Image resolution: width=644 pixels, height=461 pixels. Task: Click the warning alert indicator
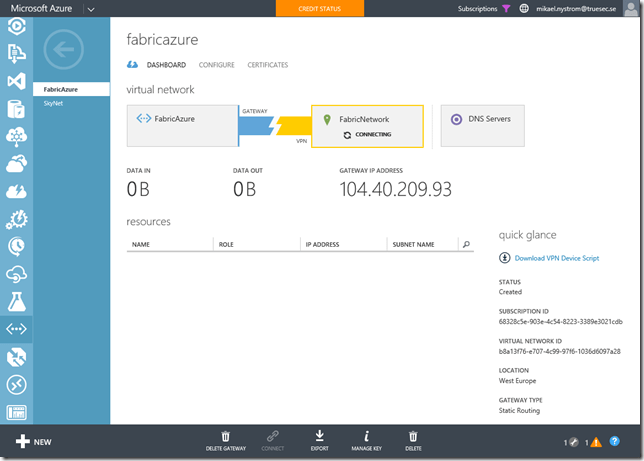(x=594, y=441)
